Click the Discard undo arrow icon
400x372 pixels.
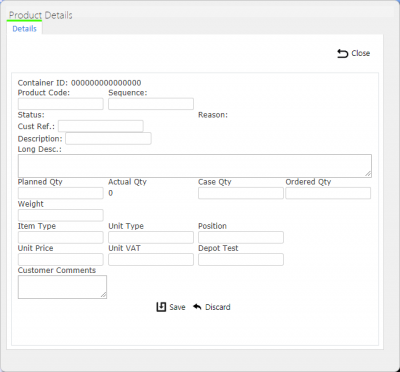coord(197,307)
